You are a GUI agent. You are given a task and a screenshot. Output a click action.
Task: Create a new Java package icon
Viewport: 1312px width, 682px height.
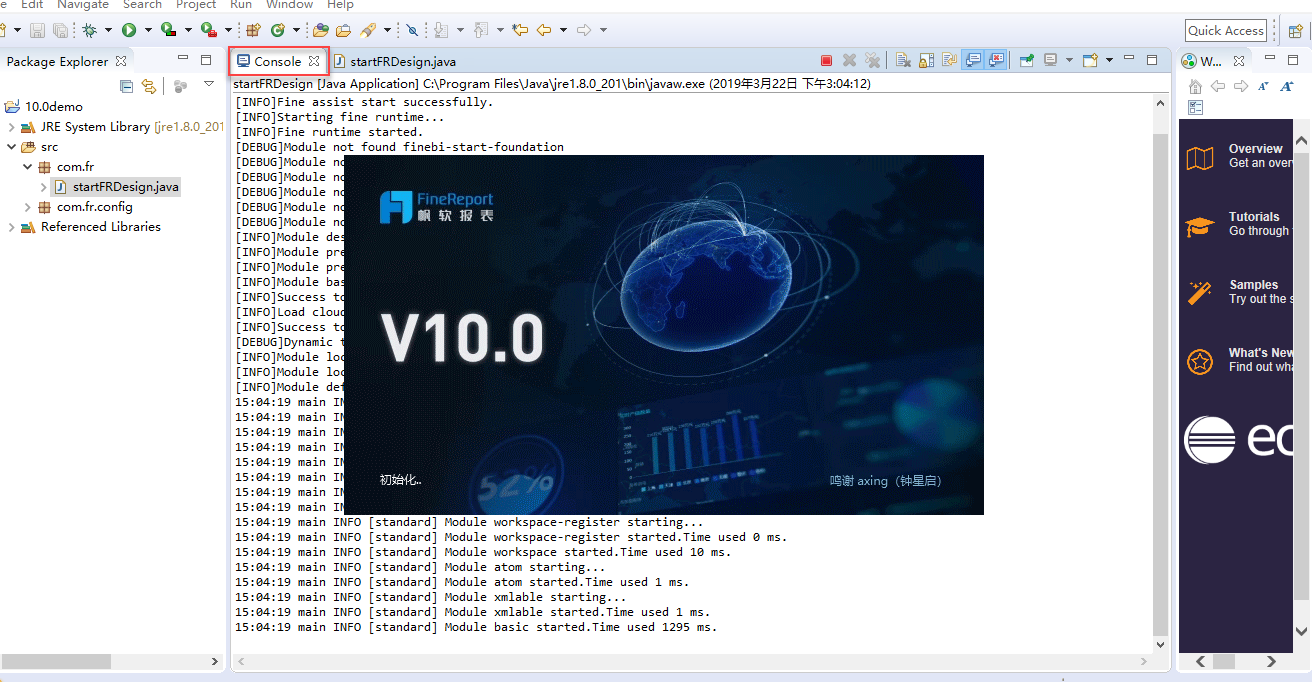[x=254, y=30]
